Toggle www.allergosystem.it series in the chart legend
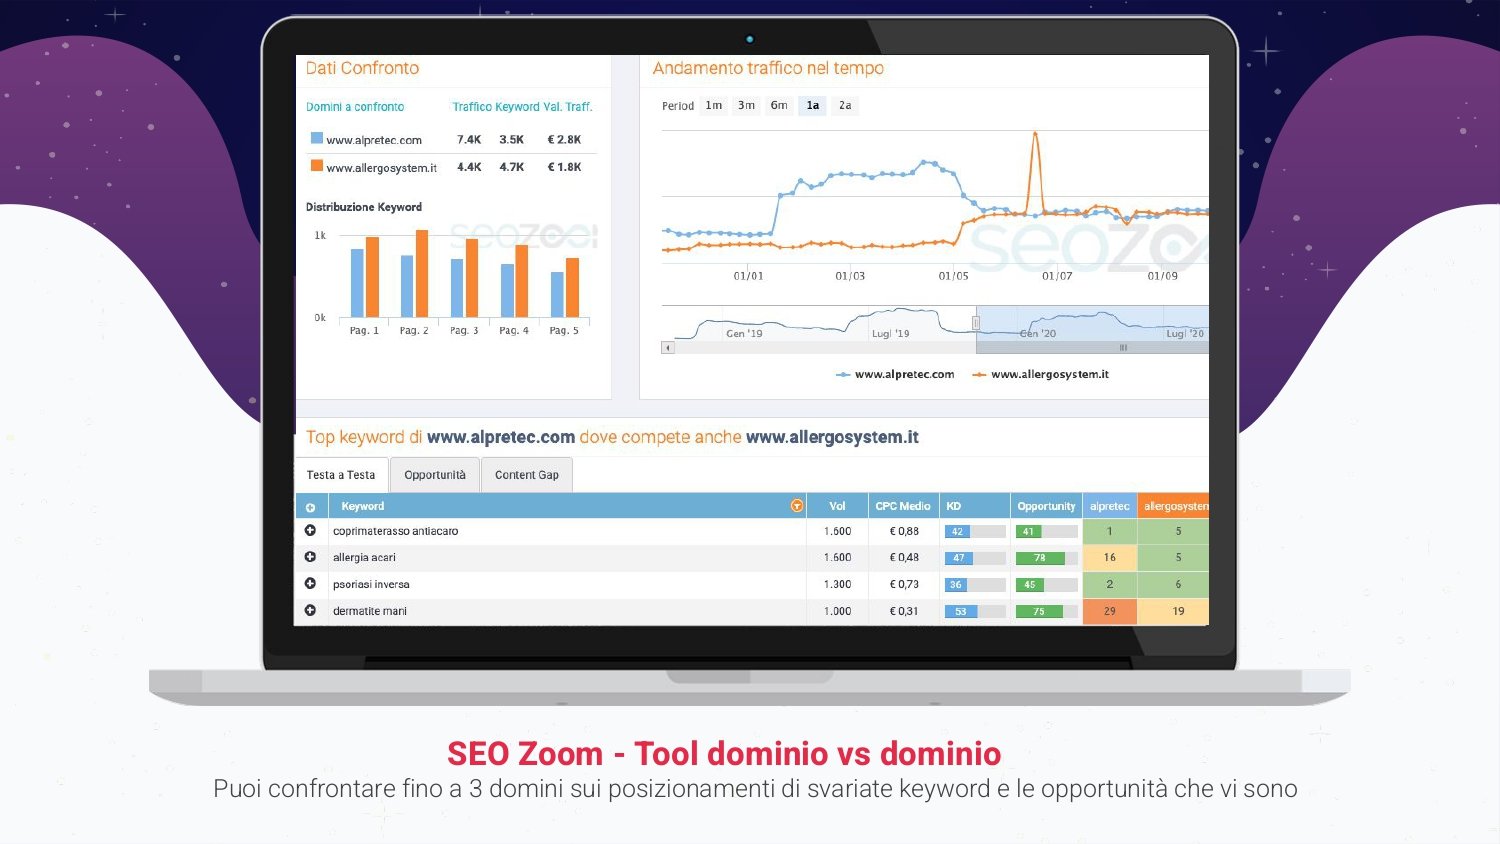Image resolution: width=1500 pixels, height=844 pixels. (x=1040, y=374)
